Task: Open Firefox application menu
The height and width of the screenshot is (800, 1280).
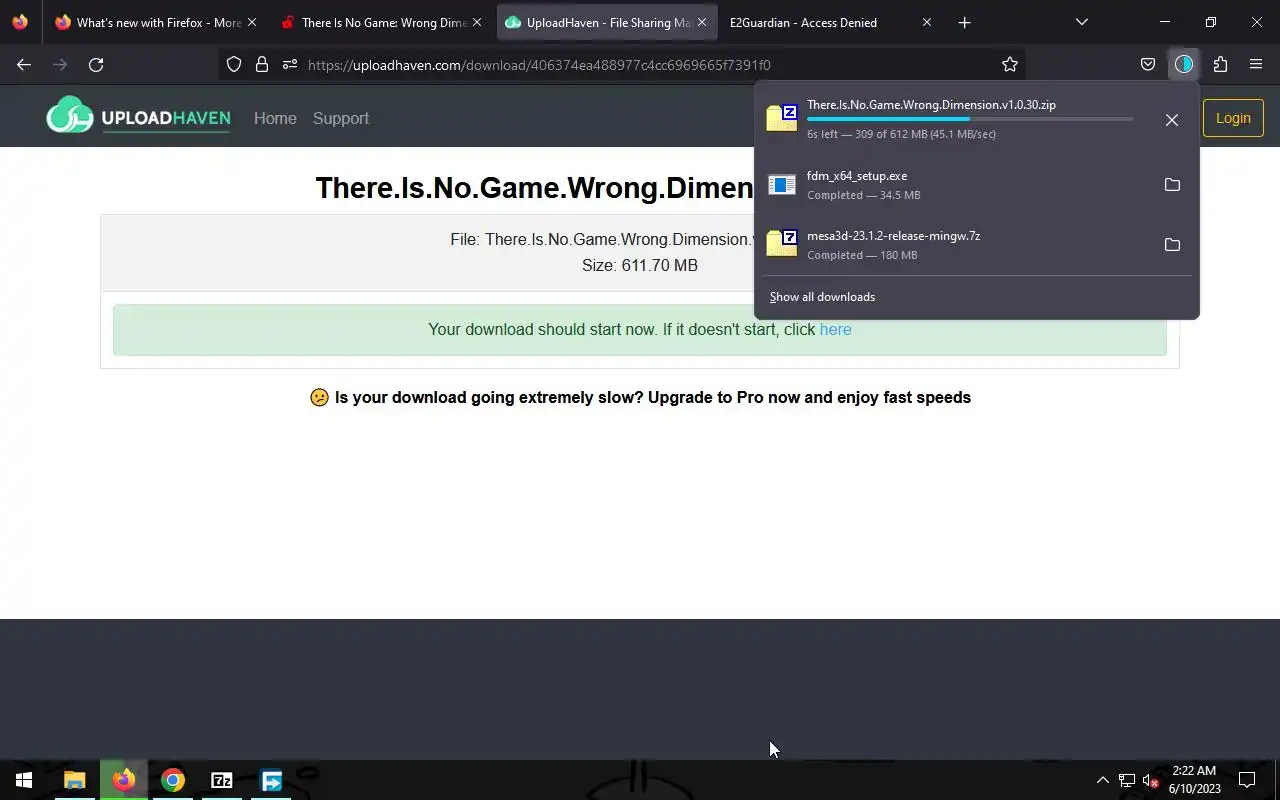Action: click(1256, 64)
